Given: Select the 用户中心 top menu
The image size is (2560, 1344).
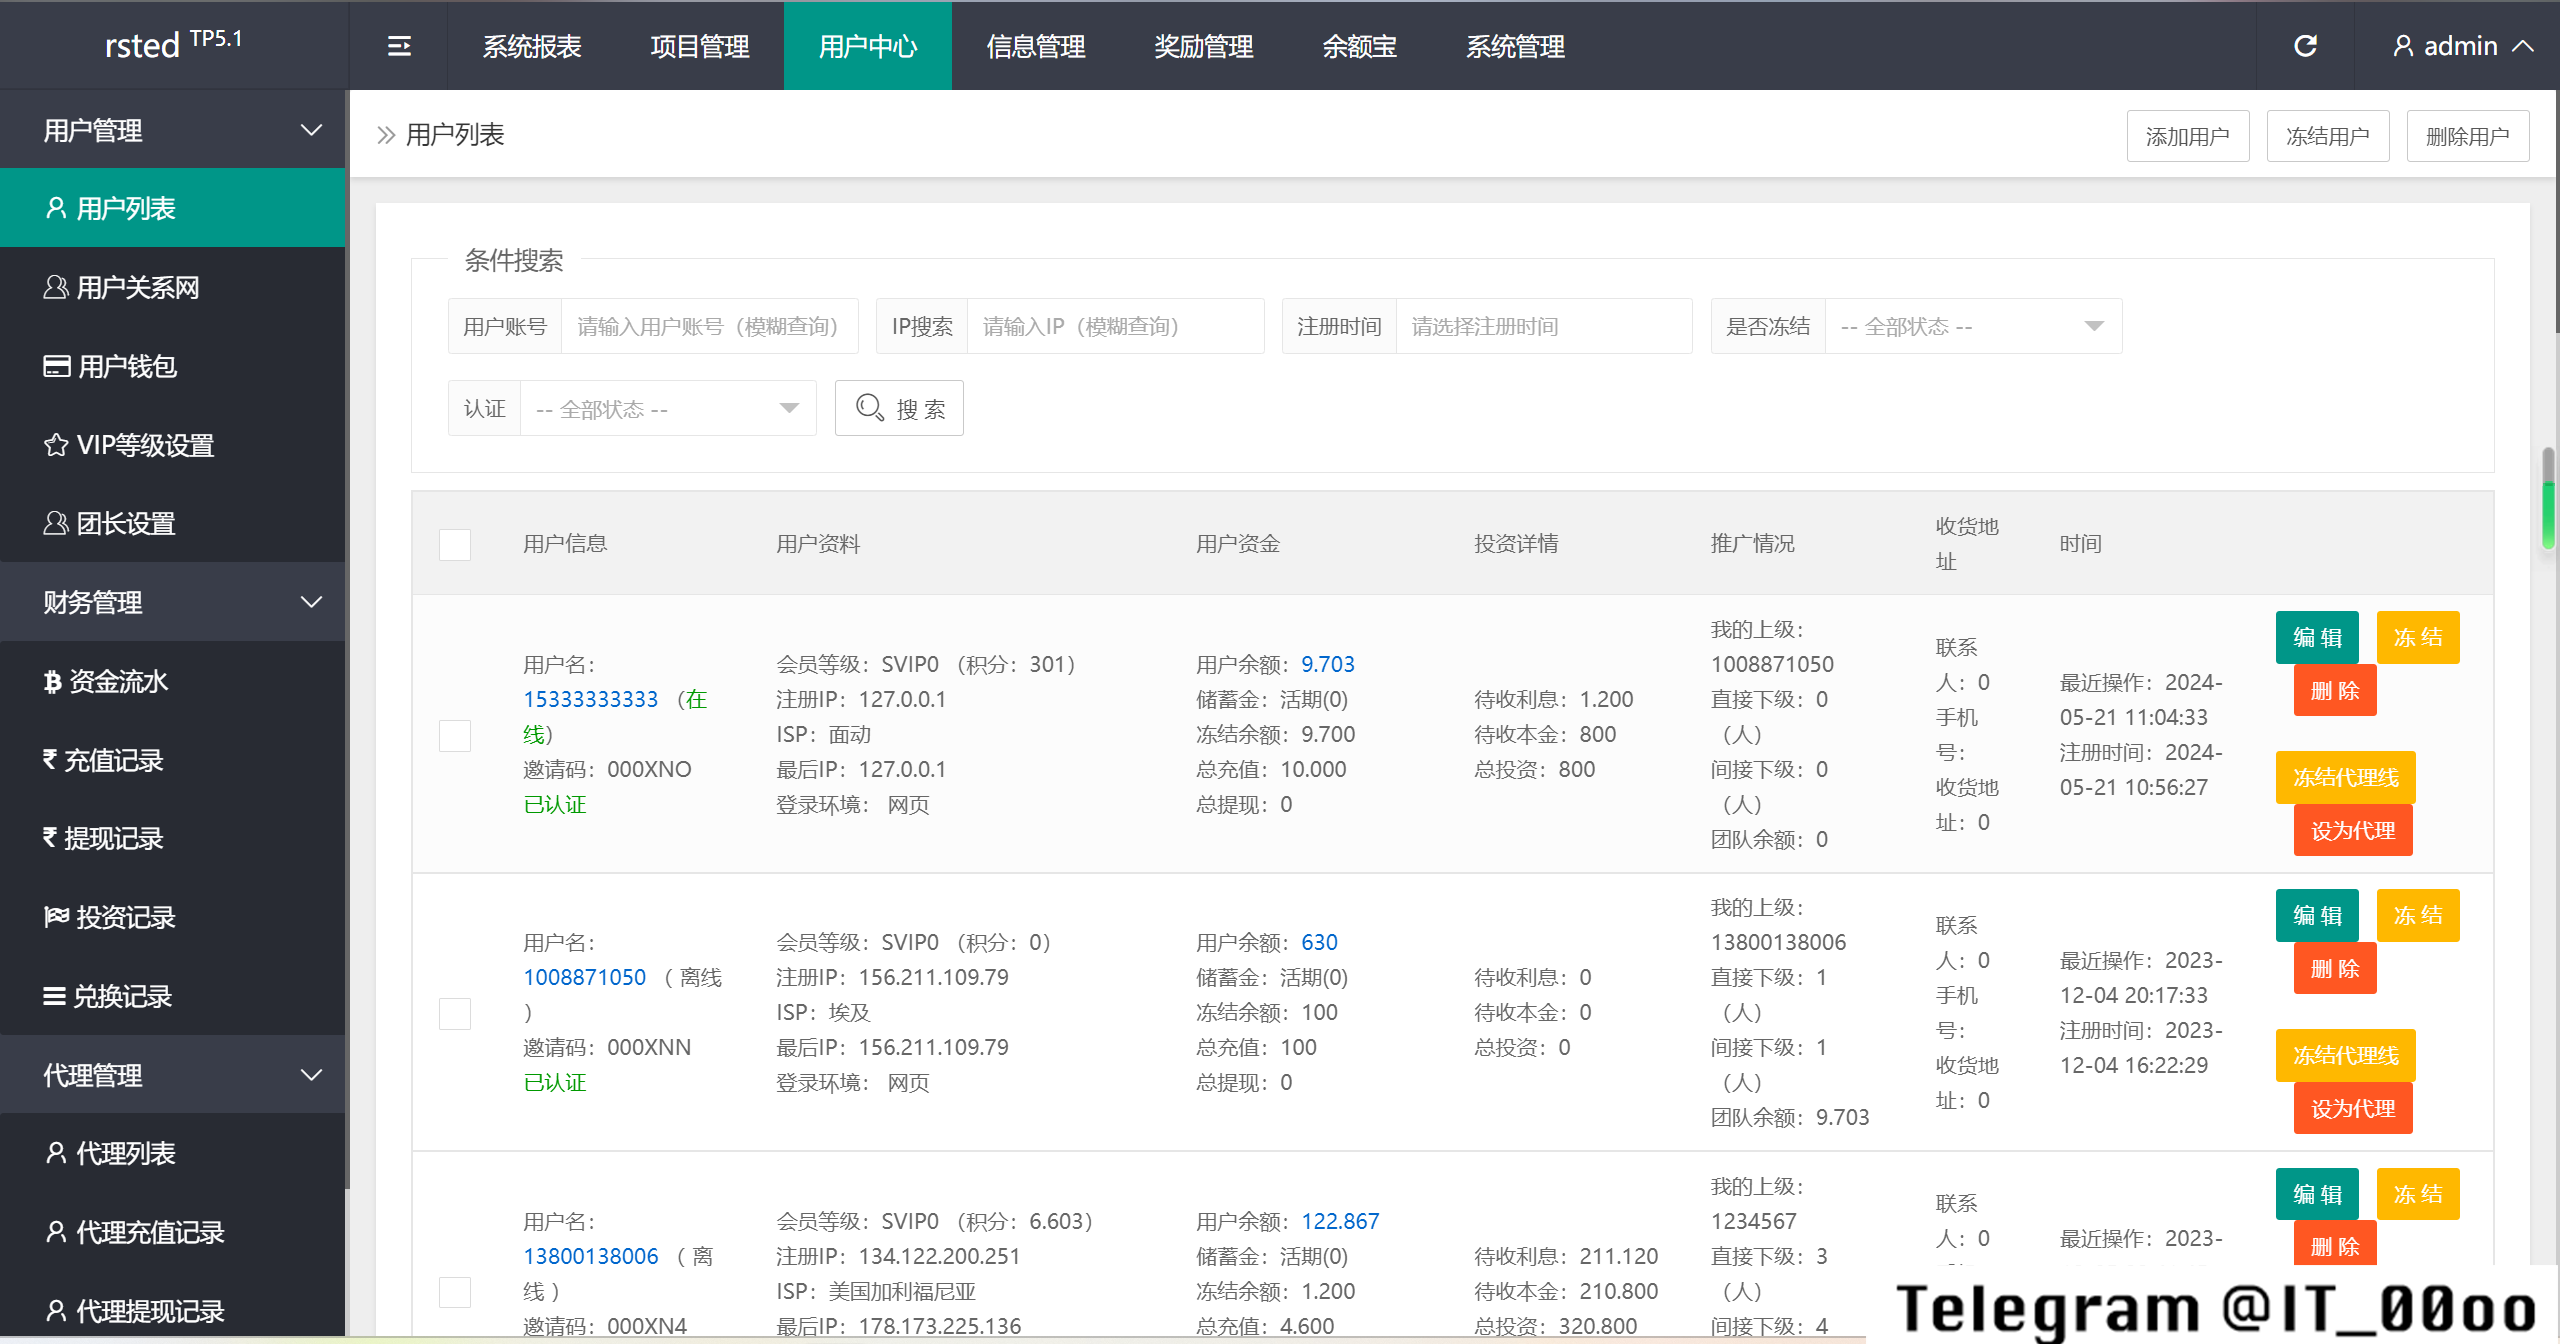Looking at the screenshot, I should [868, 46].
